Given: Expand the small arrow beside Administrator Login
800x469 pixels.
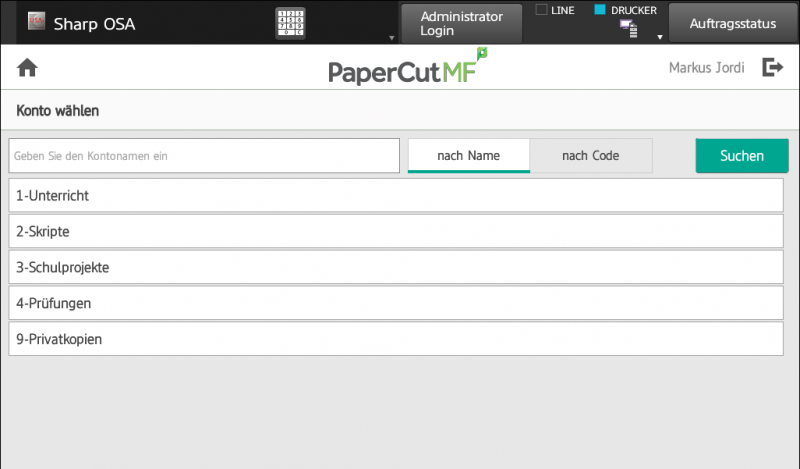Looking at the screenshot, I should [391, 38].
